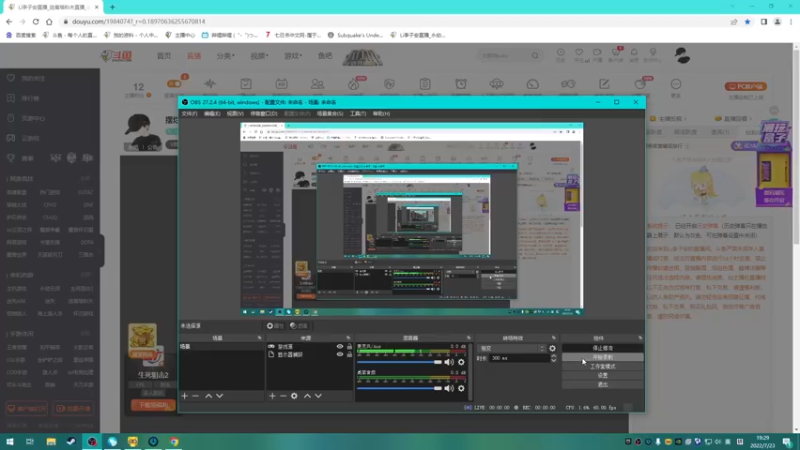Click 停止推流 in the OBS Controls panel
The height and width of the screenshot is (450, 800).
(x=603, y=348)
